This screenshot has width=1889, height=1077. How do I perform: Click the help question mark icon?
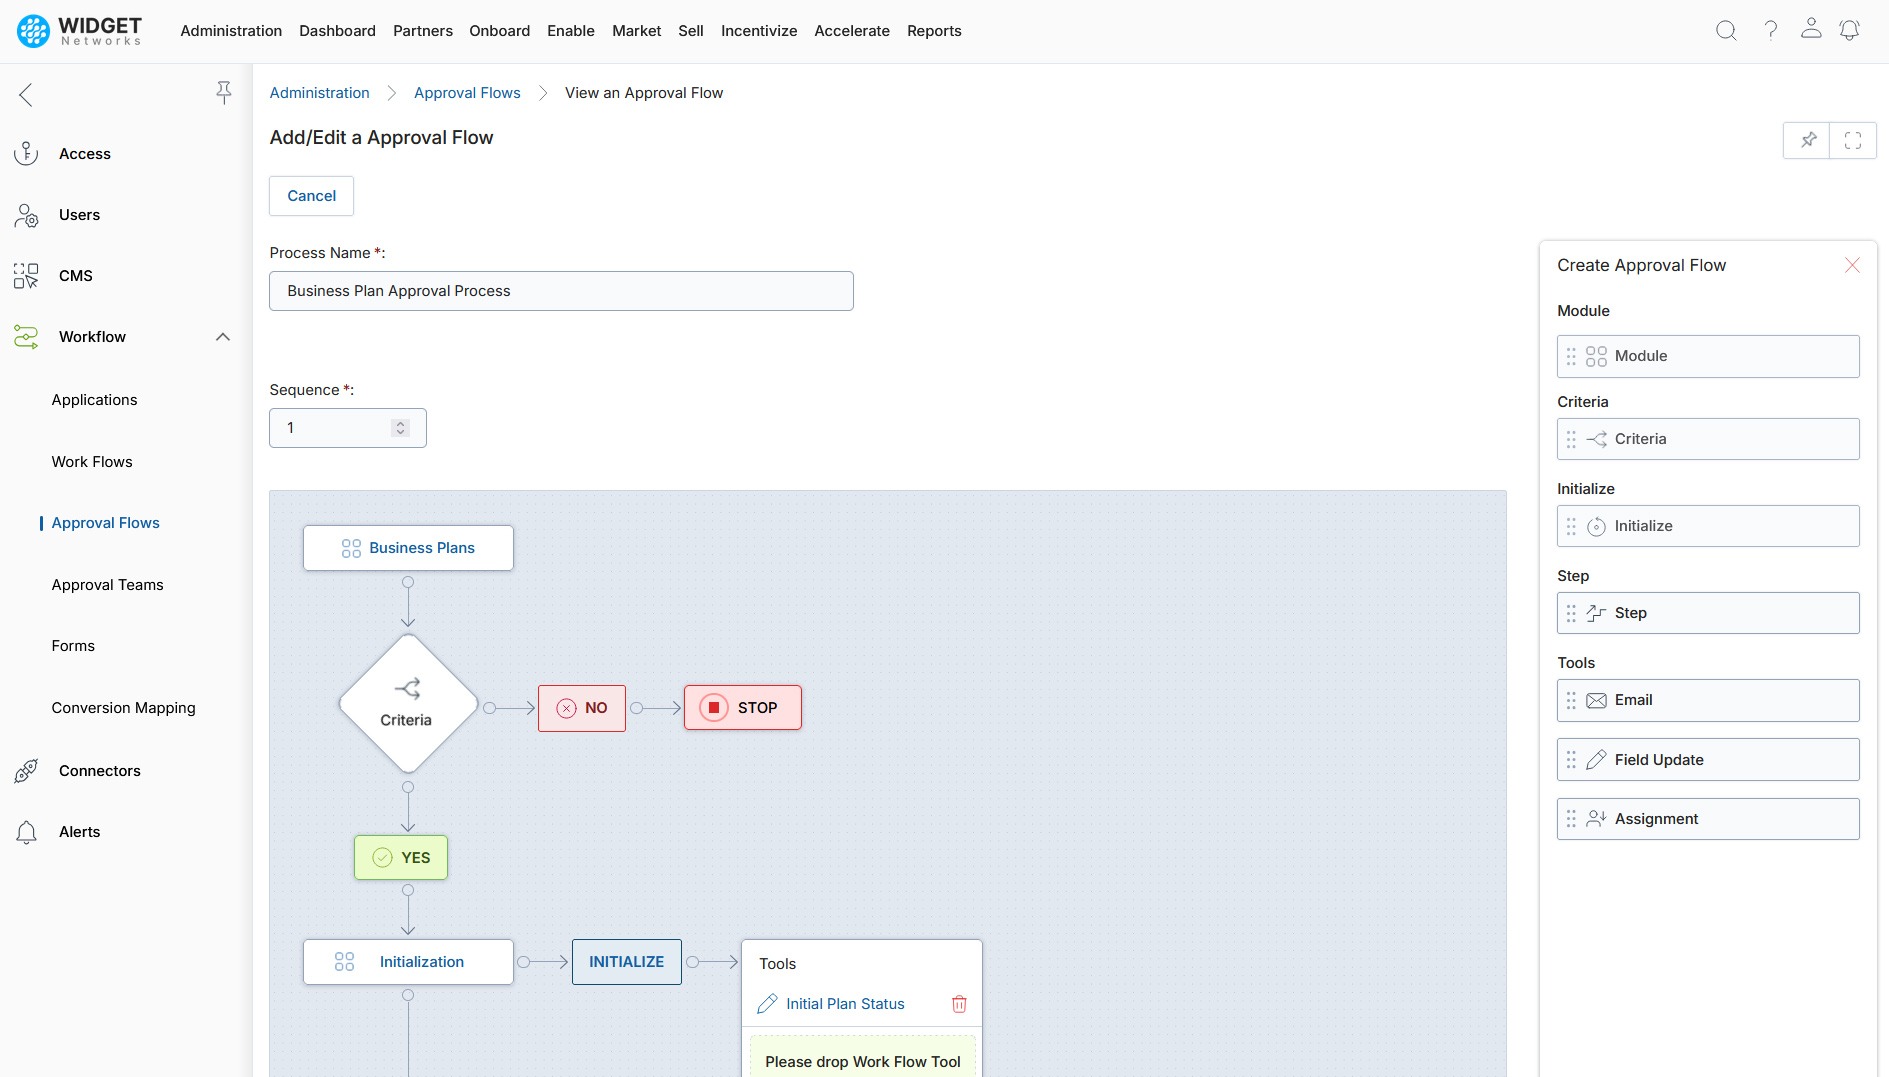[x=1770, y=31]
